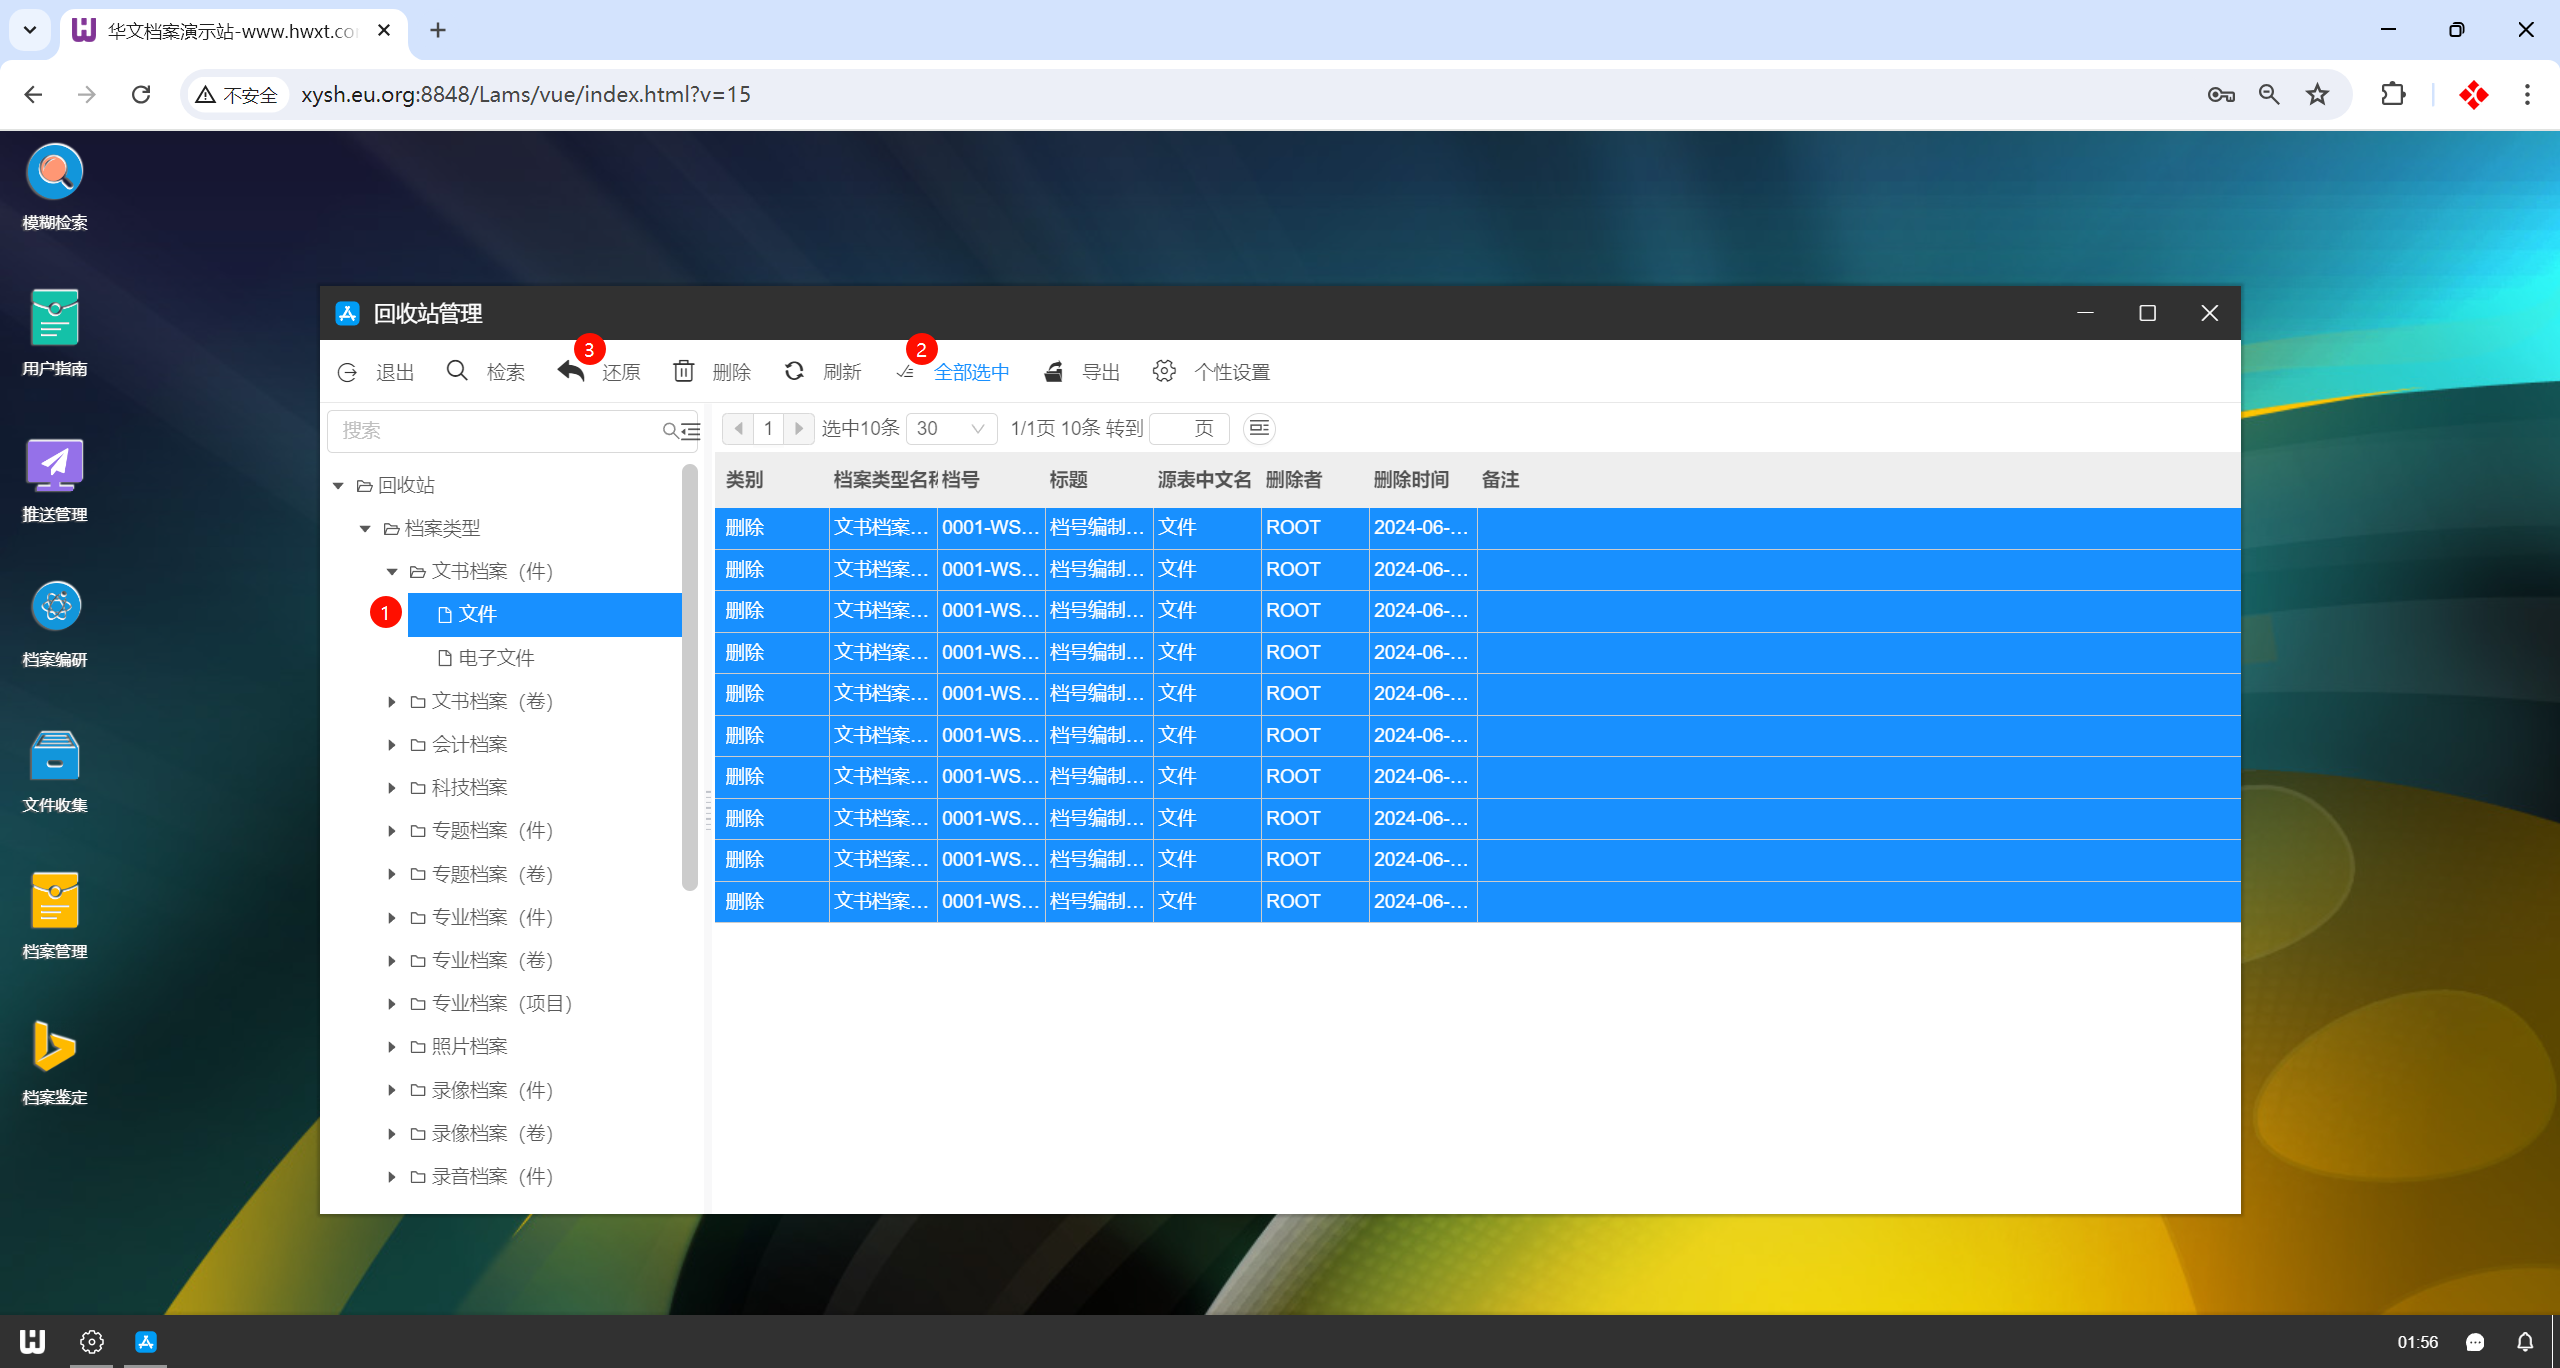This screenshot has height=1368, width=2560.
Task: Click the 删除 trash can icon
Action: pyautogui.click(x=684, y=372)
